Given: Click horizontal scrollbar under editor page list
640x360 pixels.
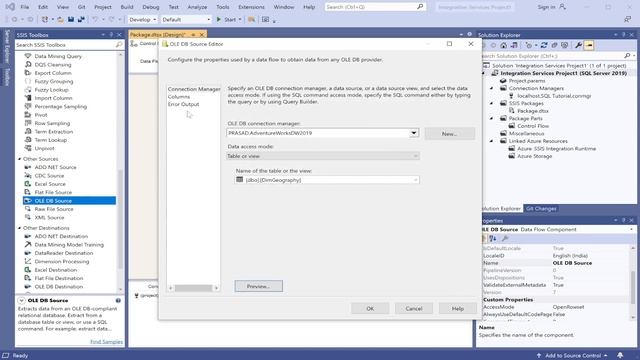Looking at the screenshot, I should 193,288.
